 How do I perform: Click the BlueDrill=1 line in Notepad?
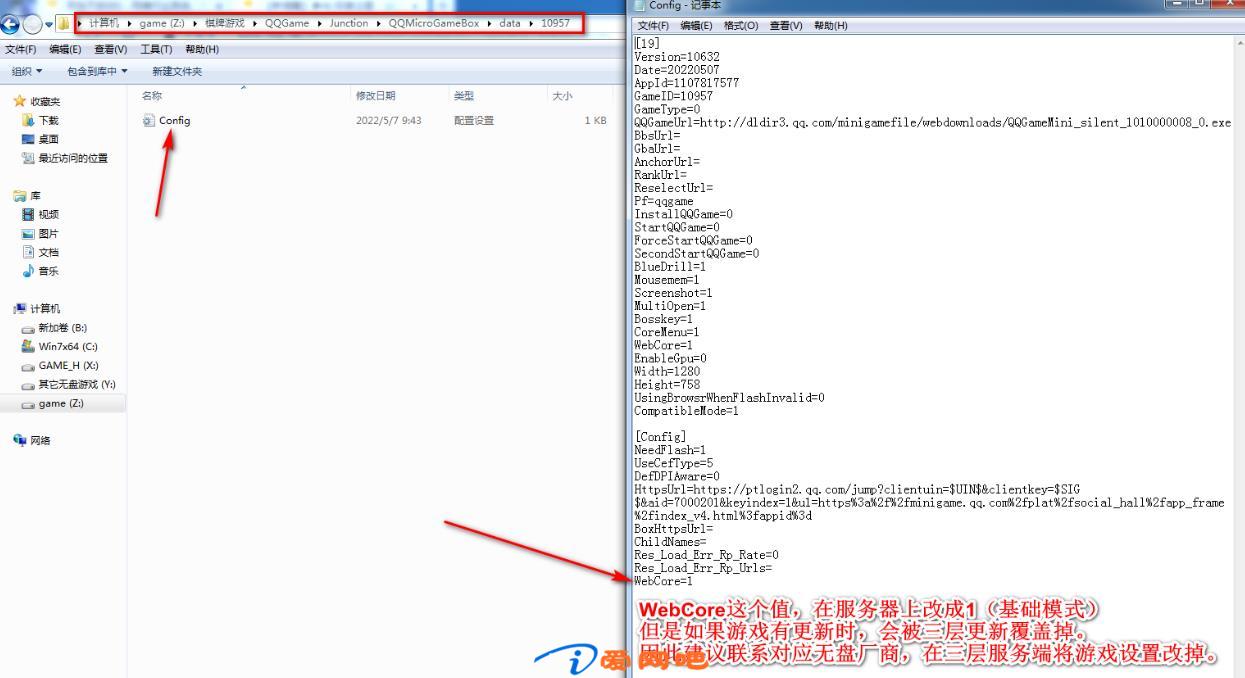pyautogui.click(x=670, y=267)
